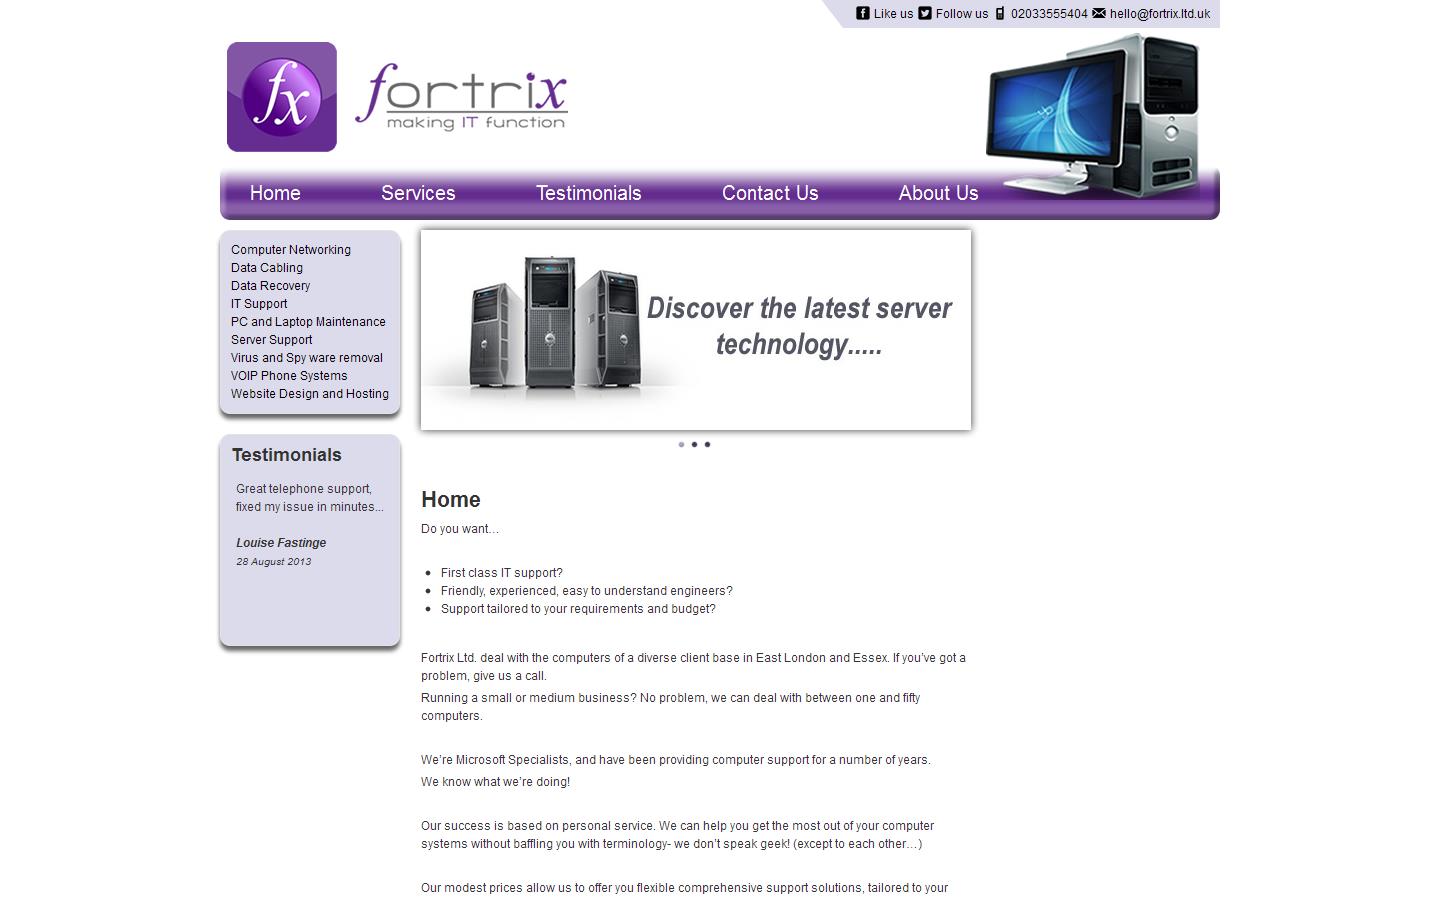Click Website Design and Hosting
The height and width of the screenshot is (900, 1440).
(310, 393)
